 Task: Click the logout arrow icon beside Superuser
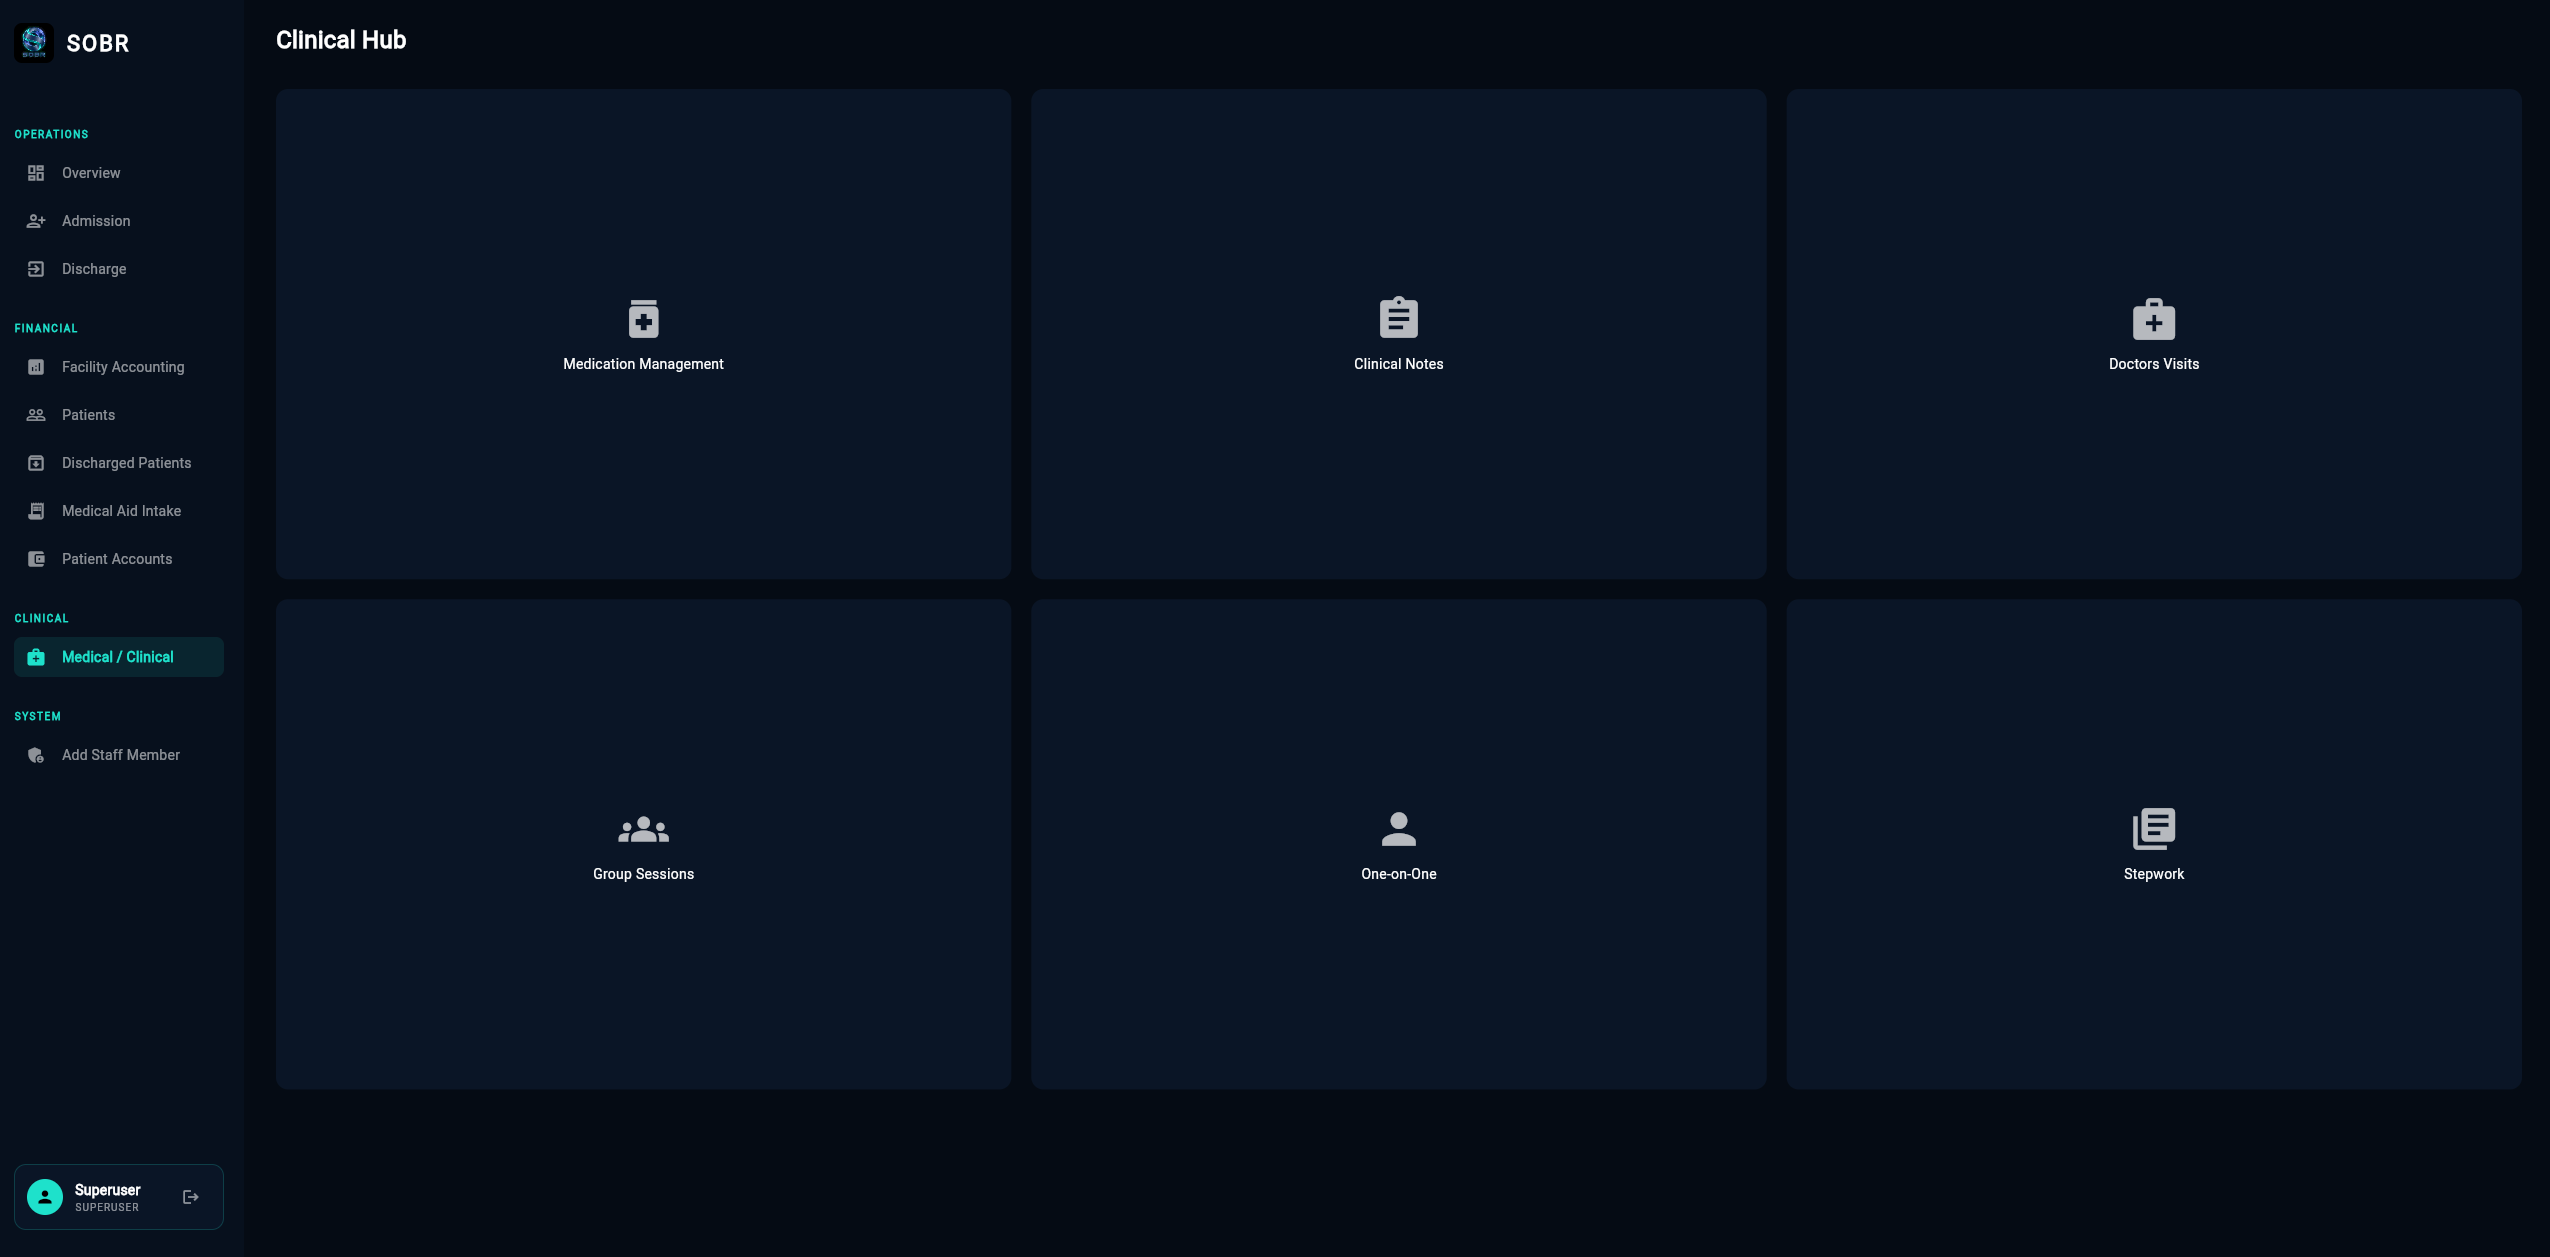coord(191,1197)
